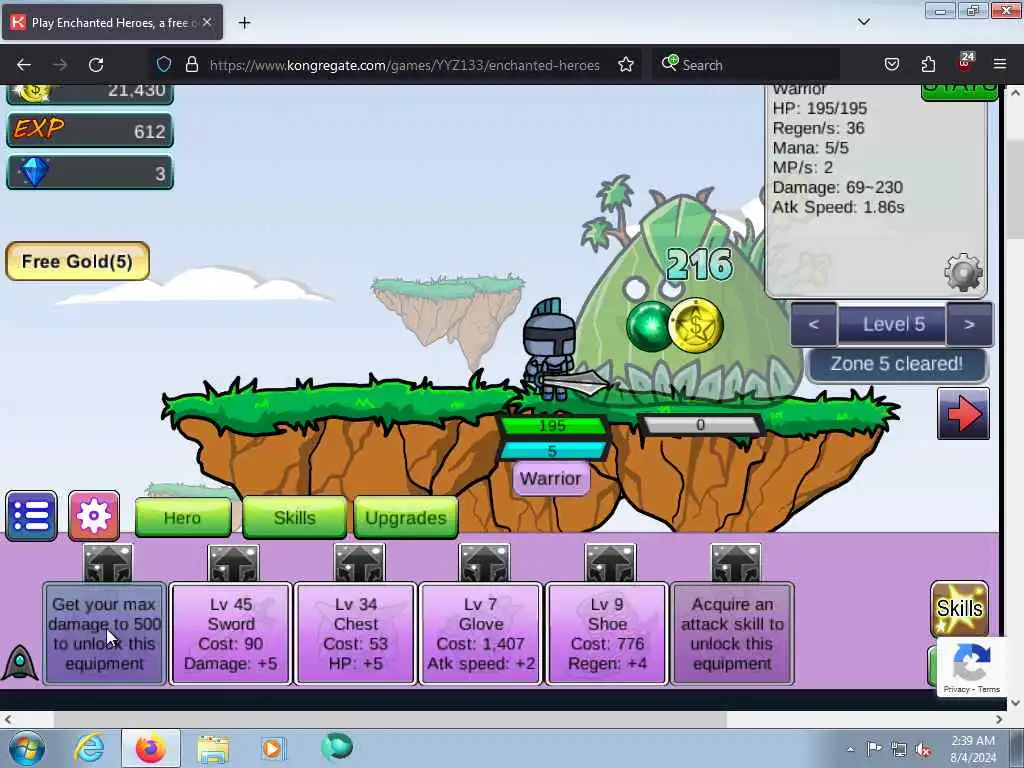Viewport: 1024px width, 768px height.
Task: Open a new browser tab
Action: coord(244,23)
